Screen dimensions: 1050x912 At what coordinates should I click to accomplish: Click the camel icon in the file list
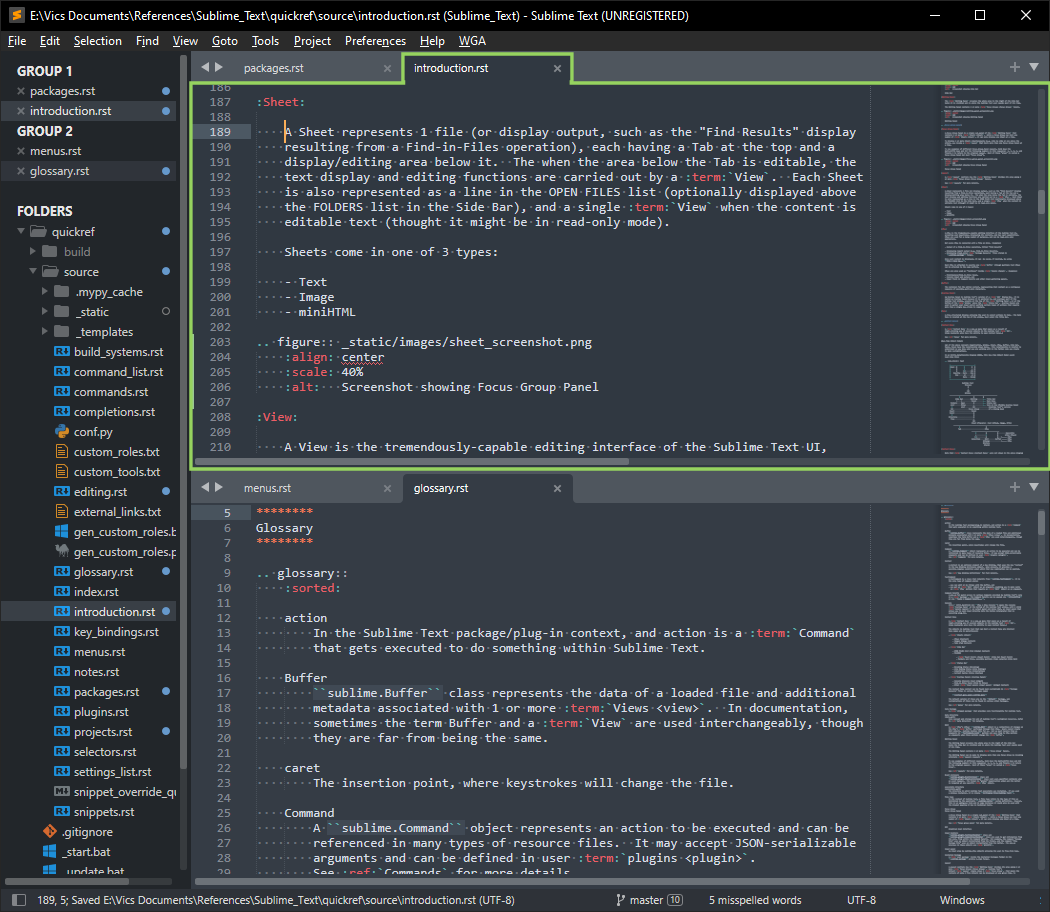click(61, 552)
